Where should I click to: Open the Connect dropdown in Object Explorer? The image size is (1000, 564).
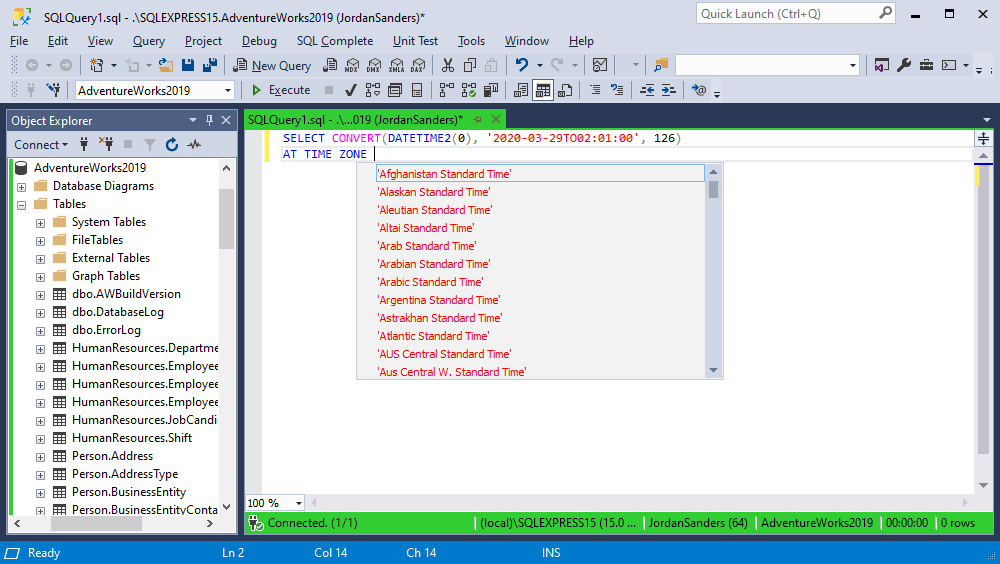click(41, 145)
